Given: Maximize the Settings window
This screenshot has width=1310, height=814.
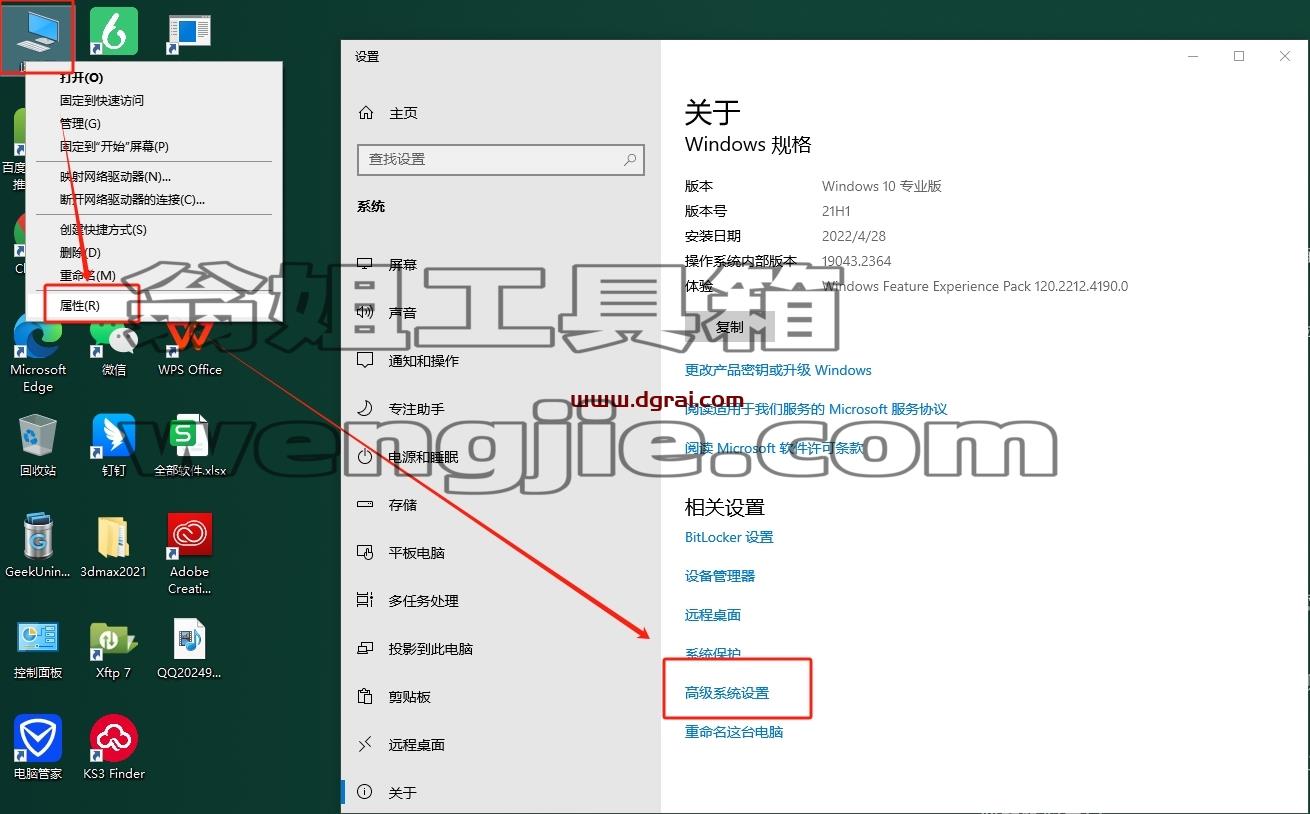Looking at the screenshot, I should tap(1239, 56).
